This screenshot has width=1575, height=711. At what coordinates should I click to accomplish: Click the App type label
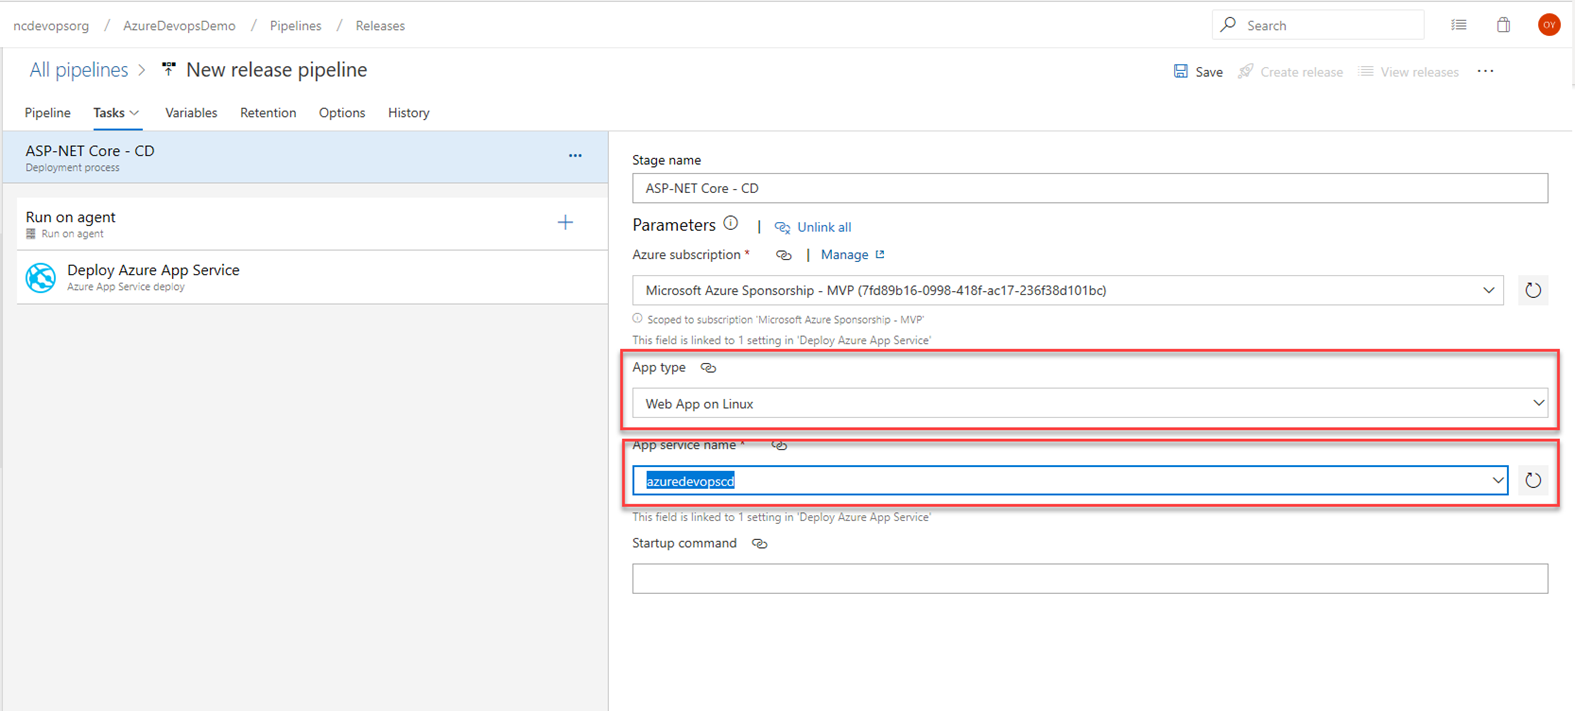(659, 368)
